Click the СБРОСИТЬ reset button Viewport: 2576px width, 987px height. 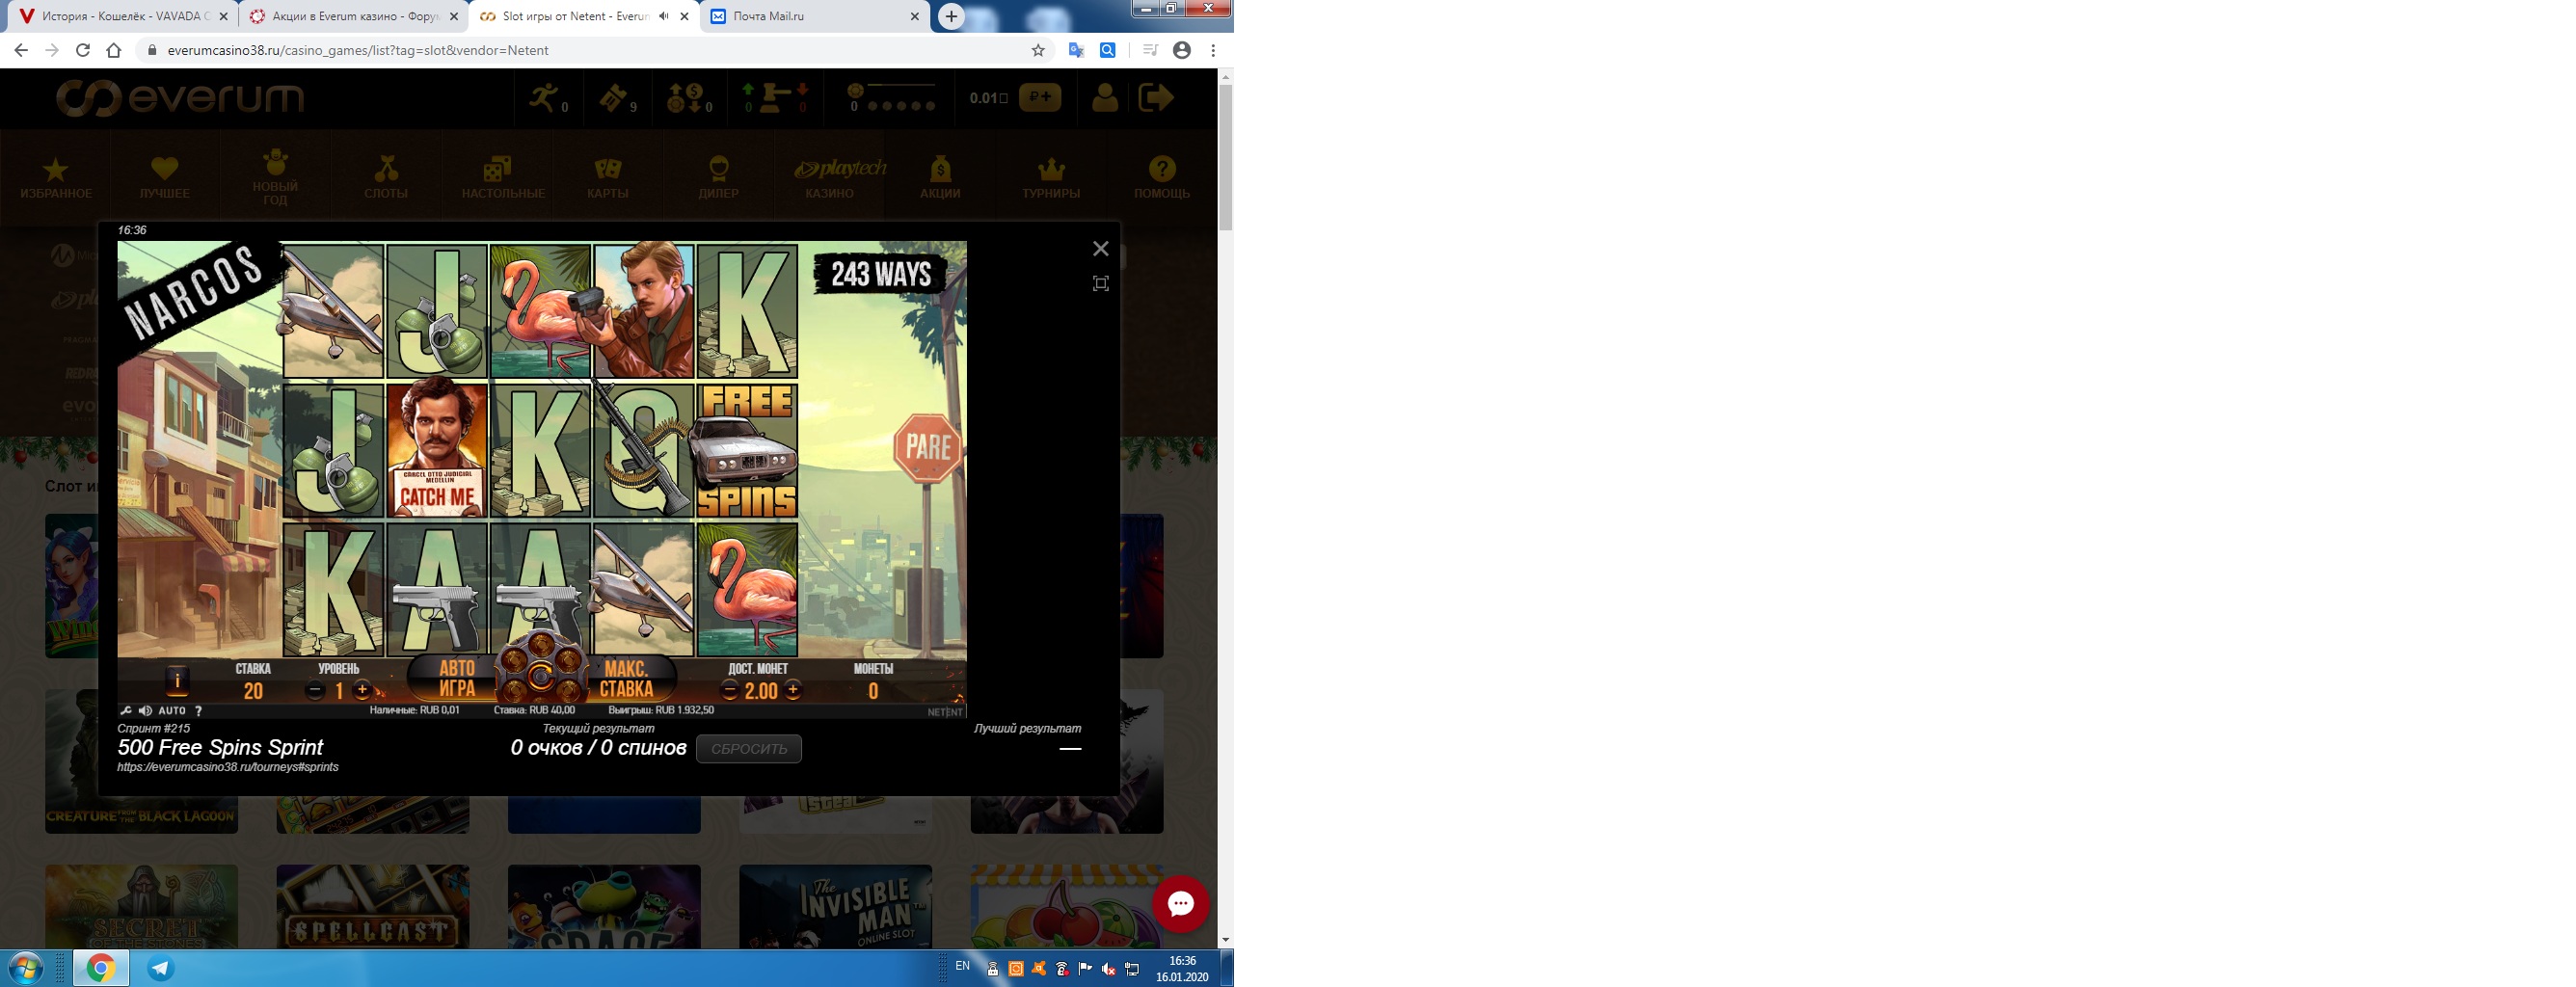tap(749, 749)
